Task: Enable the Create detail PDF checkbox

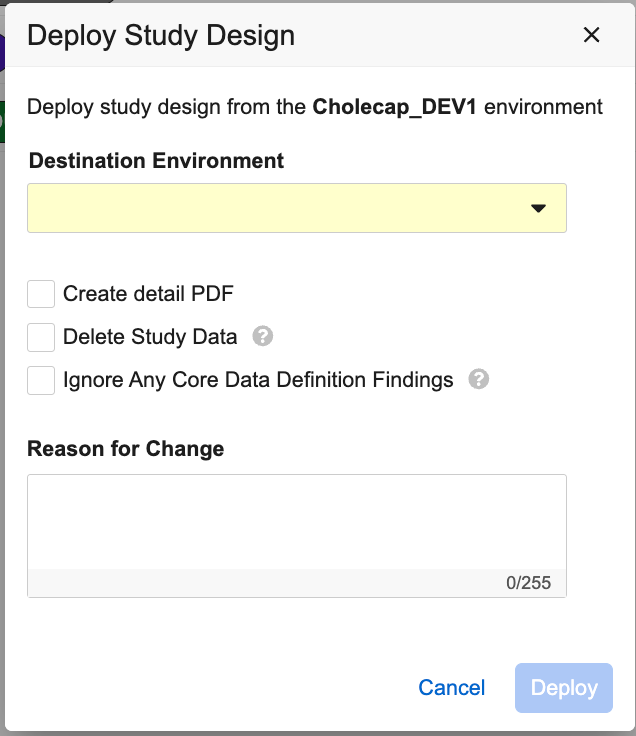Action: click(x=41, y=294)
